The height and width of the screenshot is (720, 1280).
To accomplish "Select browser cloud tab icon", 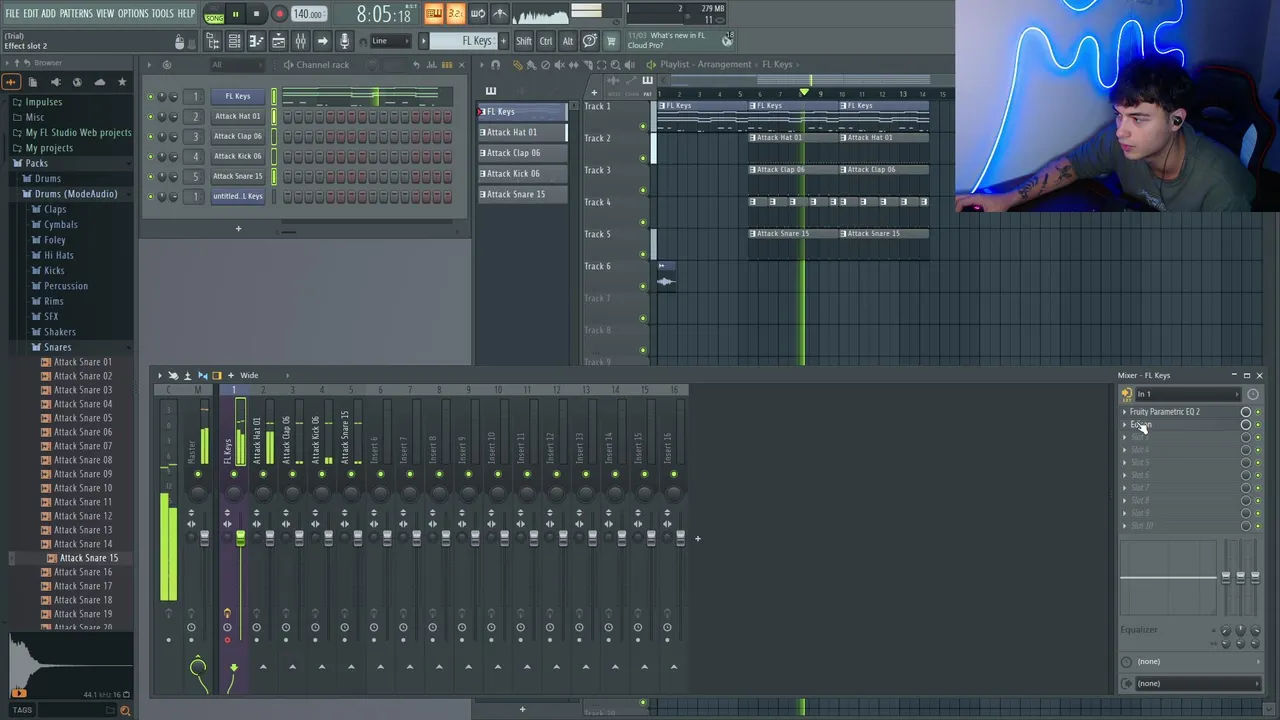I will point(99,82).
